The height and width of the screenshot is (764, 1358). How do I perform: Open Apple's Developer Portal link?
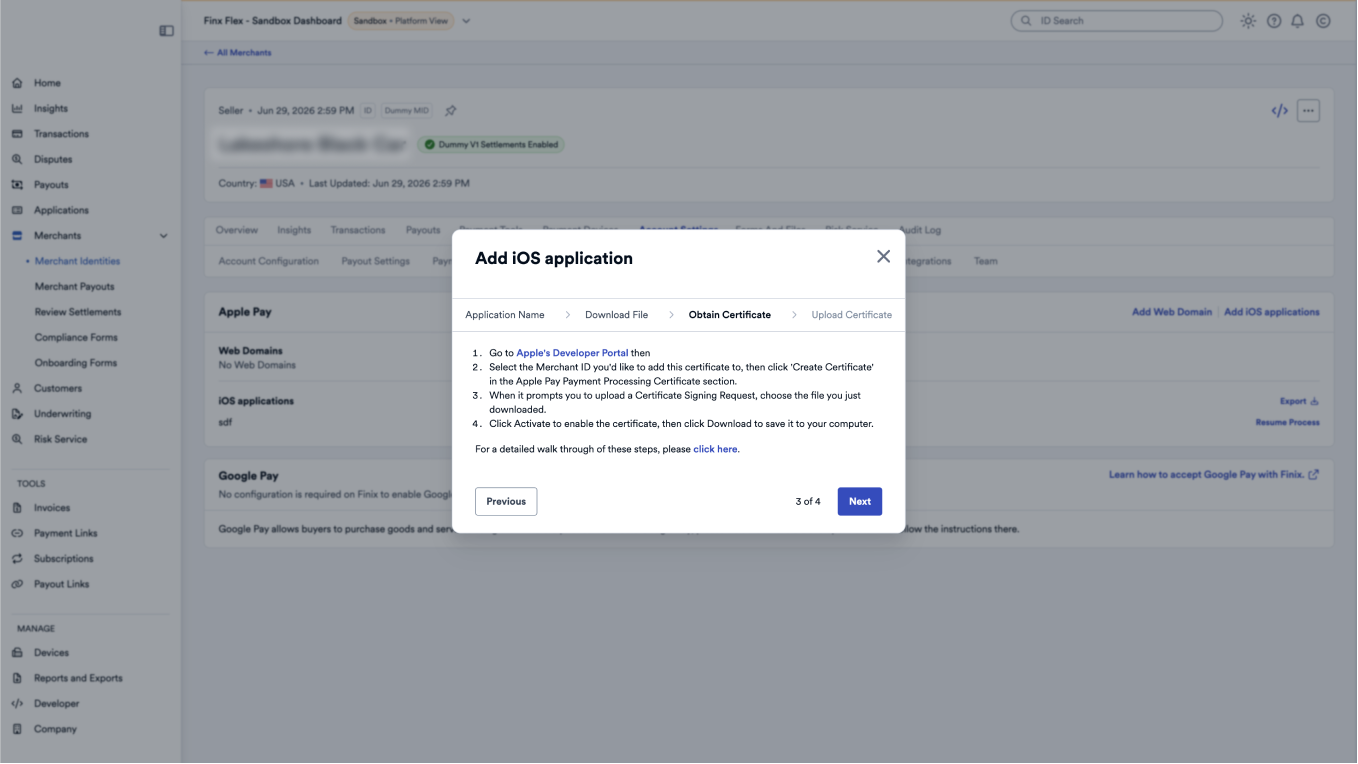tap(572, 353)
